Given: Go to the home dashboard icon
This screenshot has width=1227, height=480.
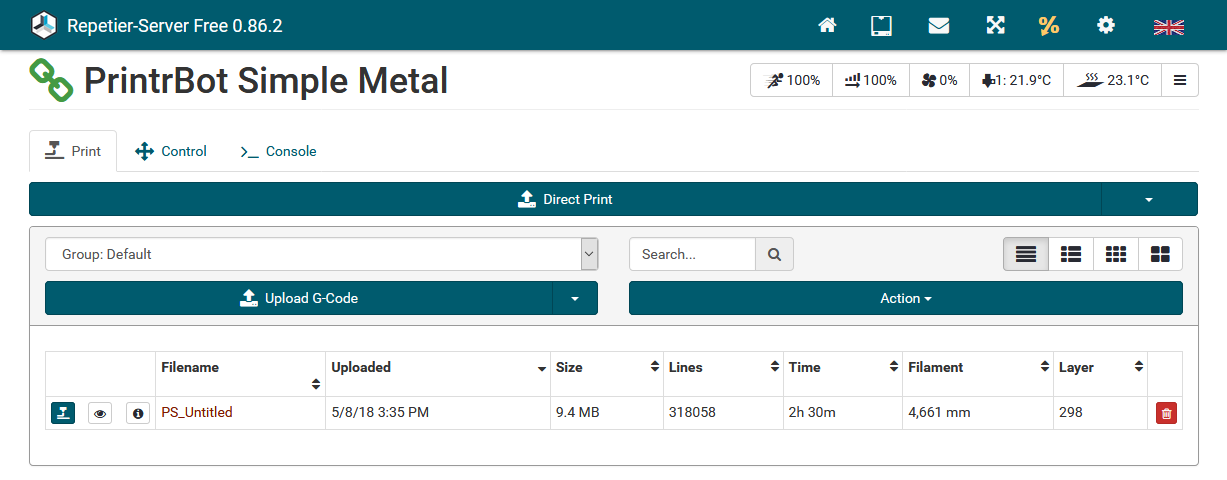Looking at the screenshot, I should tap(827, 25).
